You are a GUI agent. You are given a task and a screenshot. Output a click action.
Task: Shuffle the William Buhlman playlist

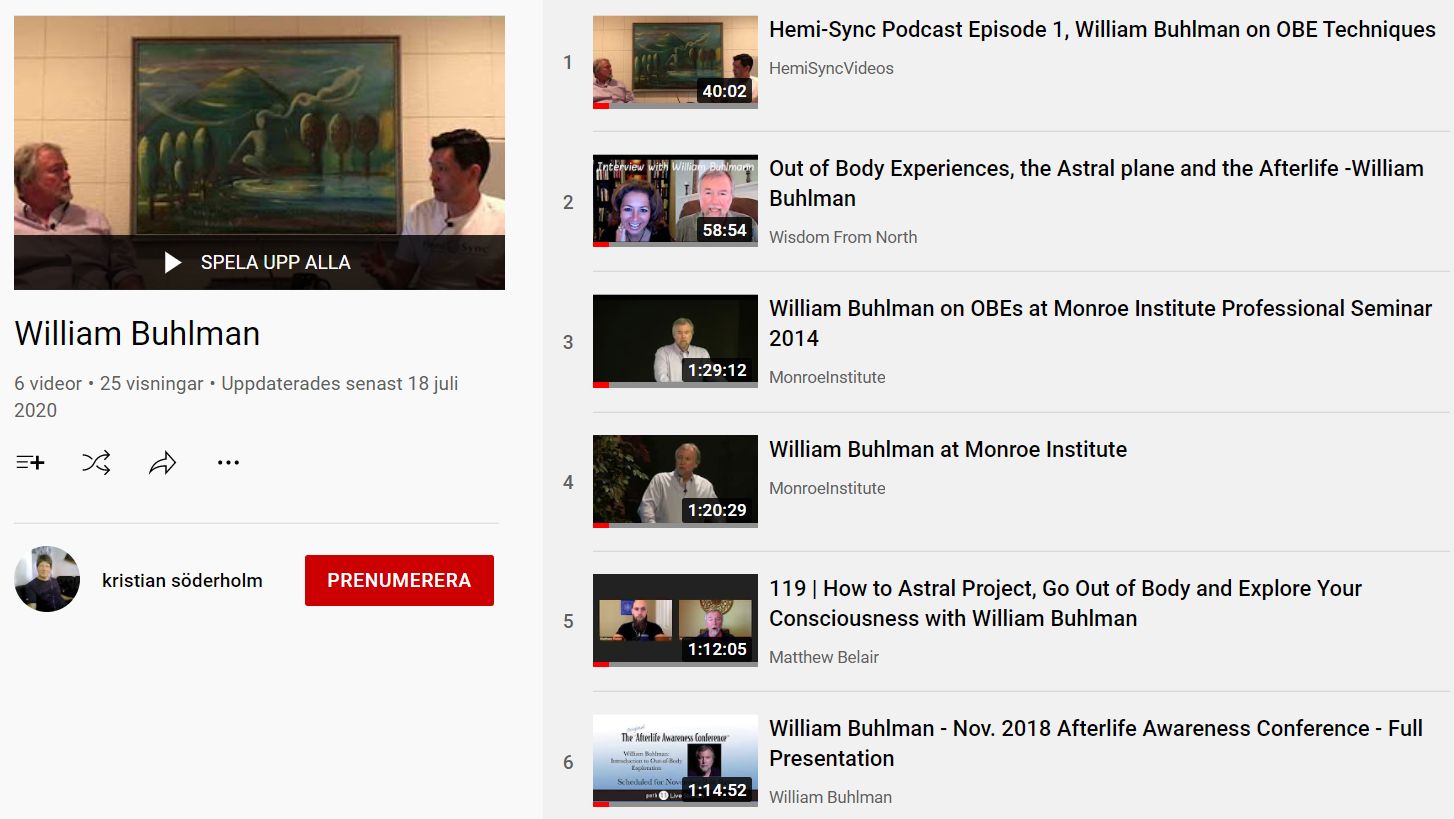pyautogui.click(x=96, y=462)
